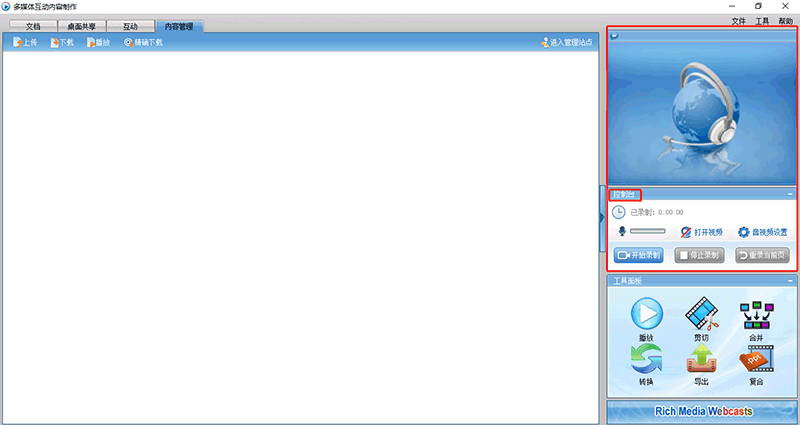Click 下载 download in the toolbar
Image resolution: width=800 pixels, height=425 pixels.
click(62, 43)
